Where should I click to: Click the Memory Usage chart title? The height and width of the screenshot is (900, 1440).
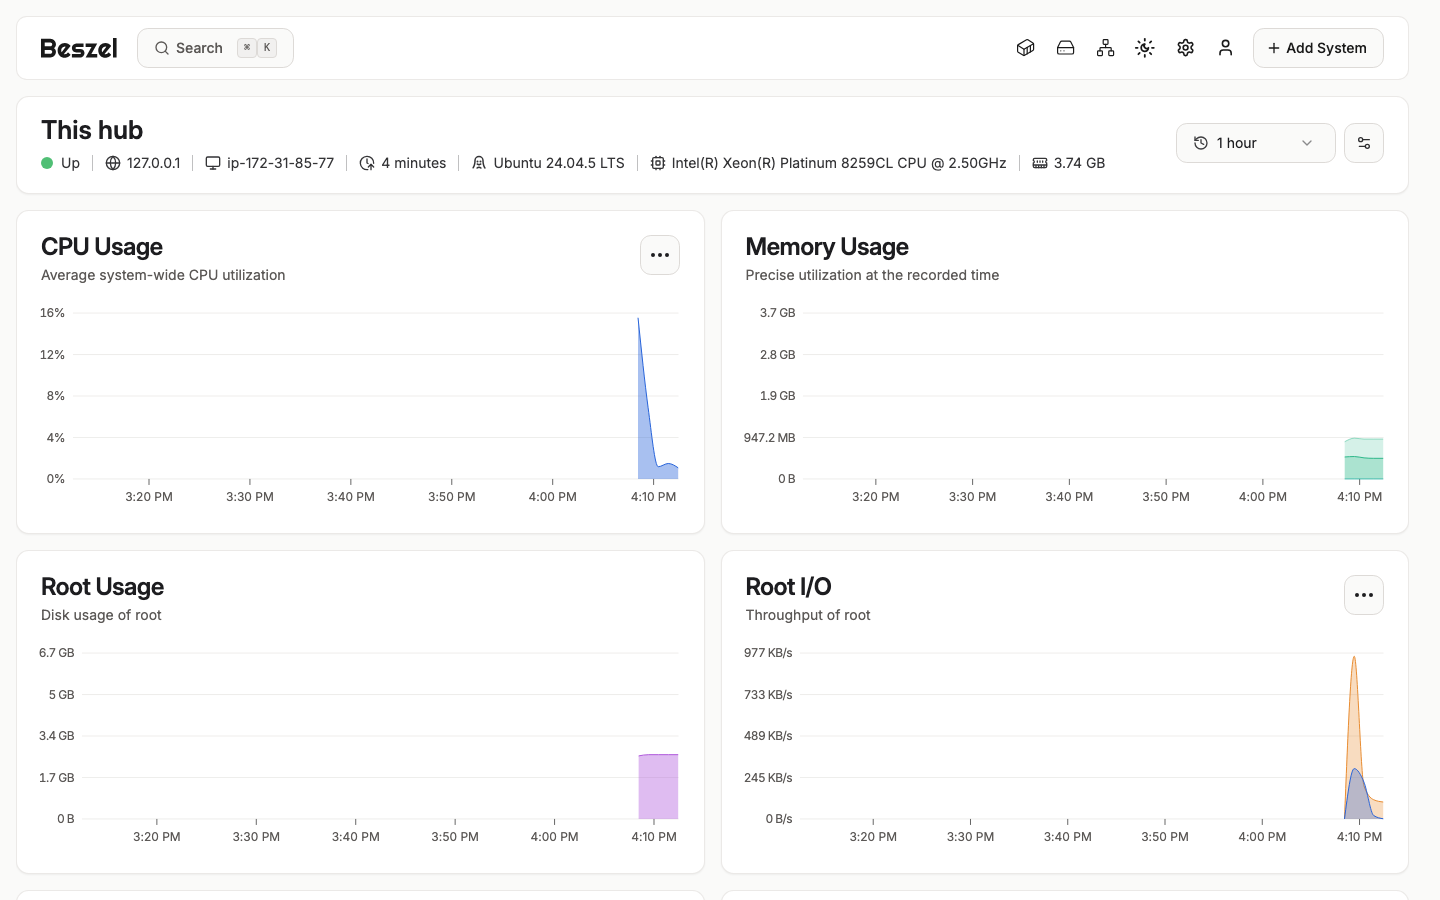pos(827,247)
